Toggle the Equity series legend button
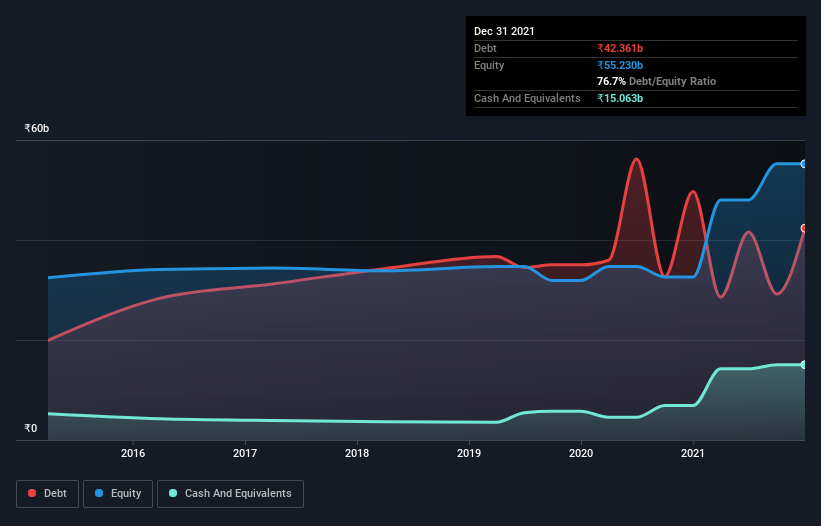This screenshot has width=821, height=526. click(118, 494)
